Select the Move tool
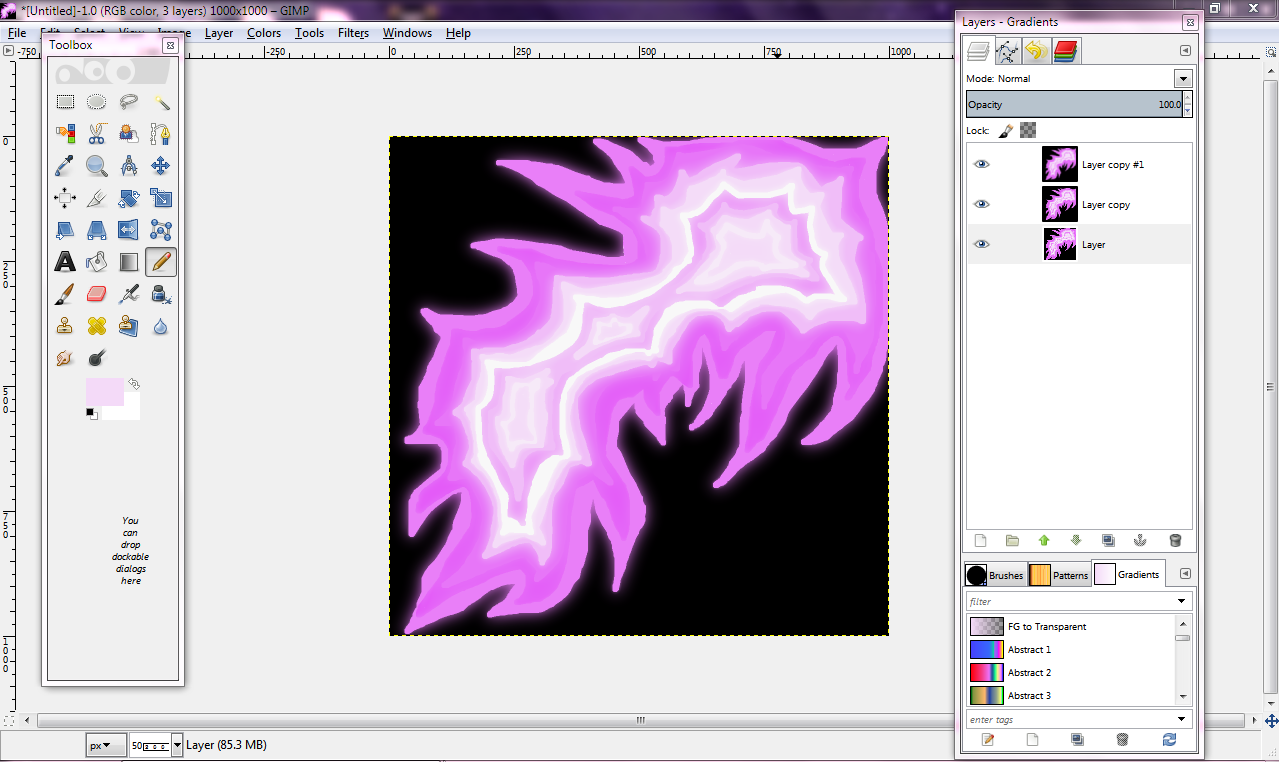1279x762 pixels. click(x=161, y=165)
